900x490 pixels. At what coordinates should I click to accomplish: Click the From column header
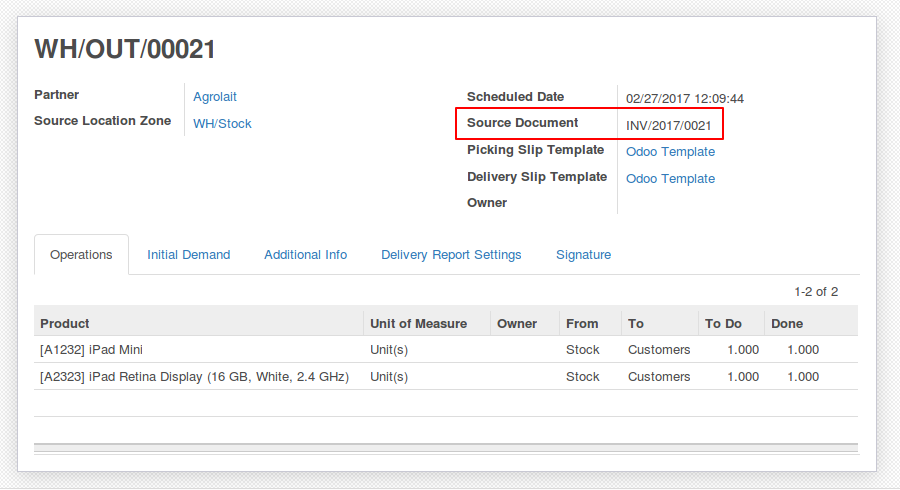coord(590,324)
